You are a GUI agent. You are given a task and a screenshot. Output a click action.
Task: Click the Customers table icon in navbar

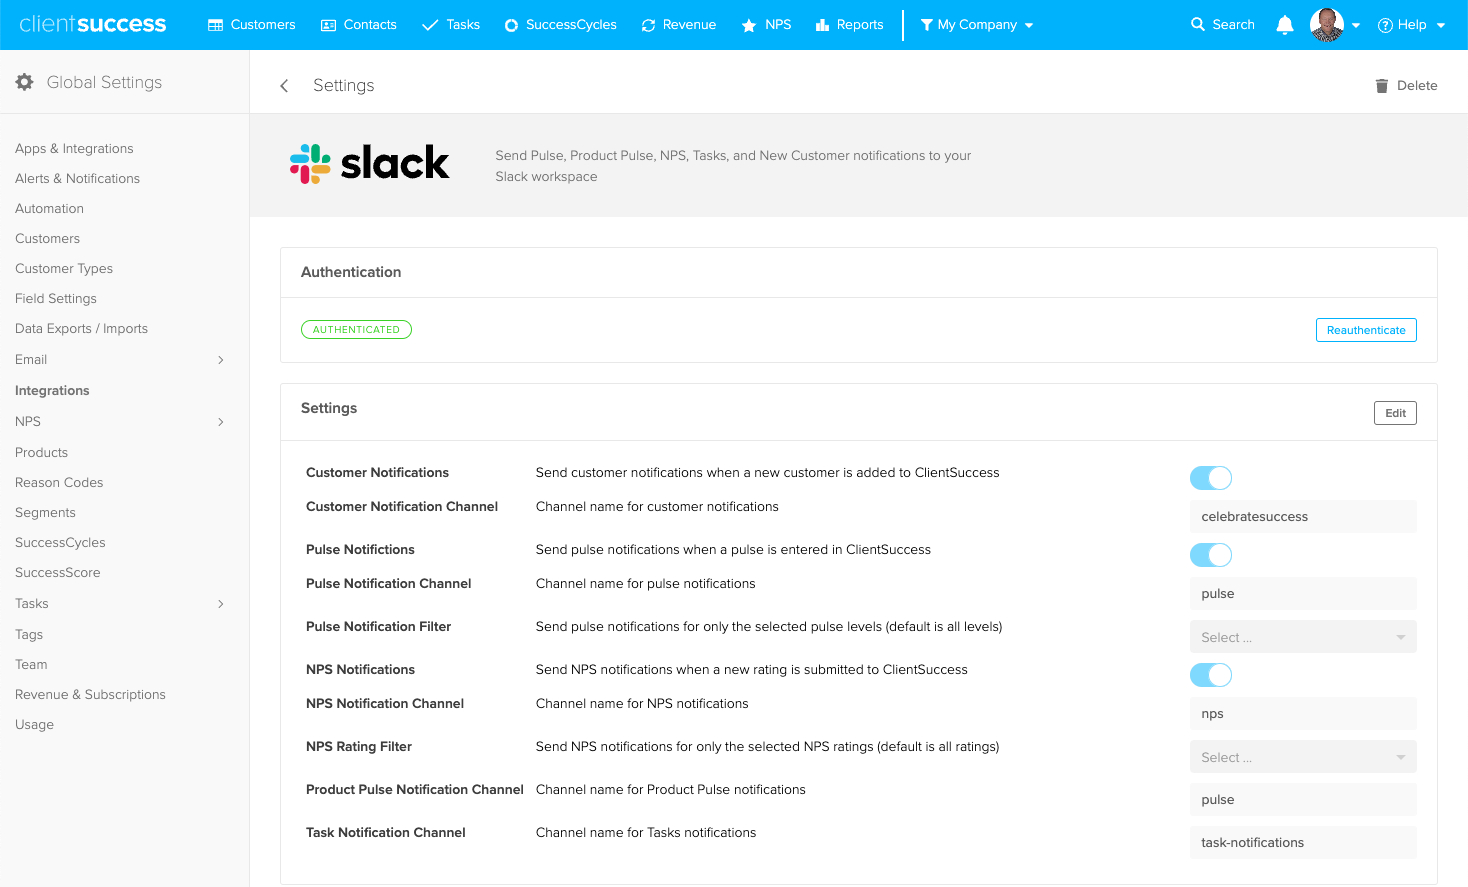(x=215, y=25)
